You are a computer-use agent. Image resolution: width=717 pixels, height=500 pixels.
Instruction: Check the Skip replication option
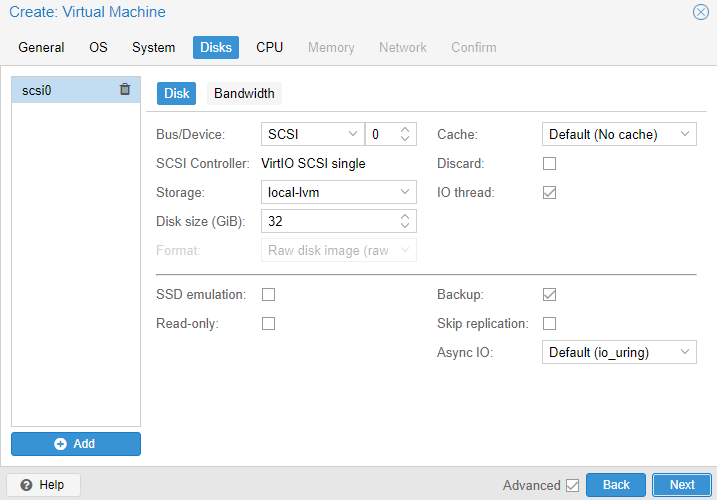(x=549, y=323)
